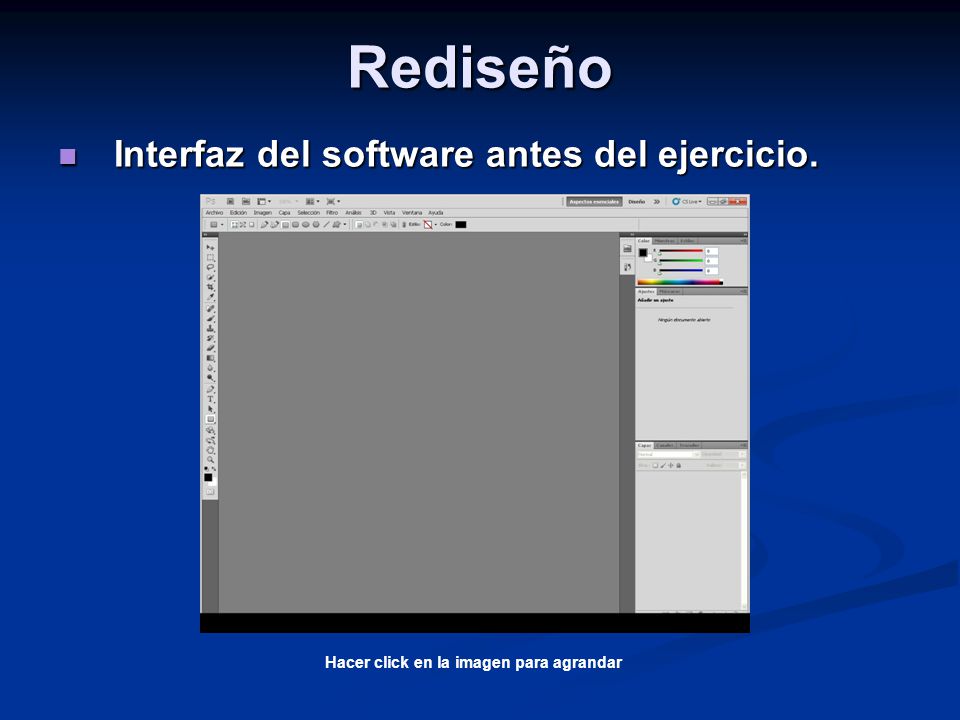
Task: Open the Edición menu
Action: 238,212
